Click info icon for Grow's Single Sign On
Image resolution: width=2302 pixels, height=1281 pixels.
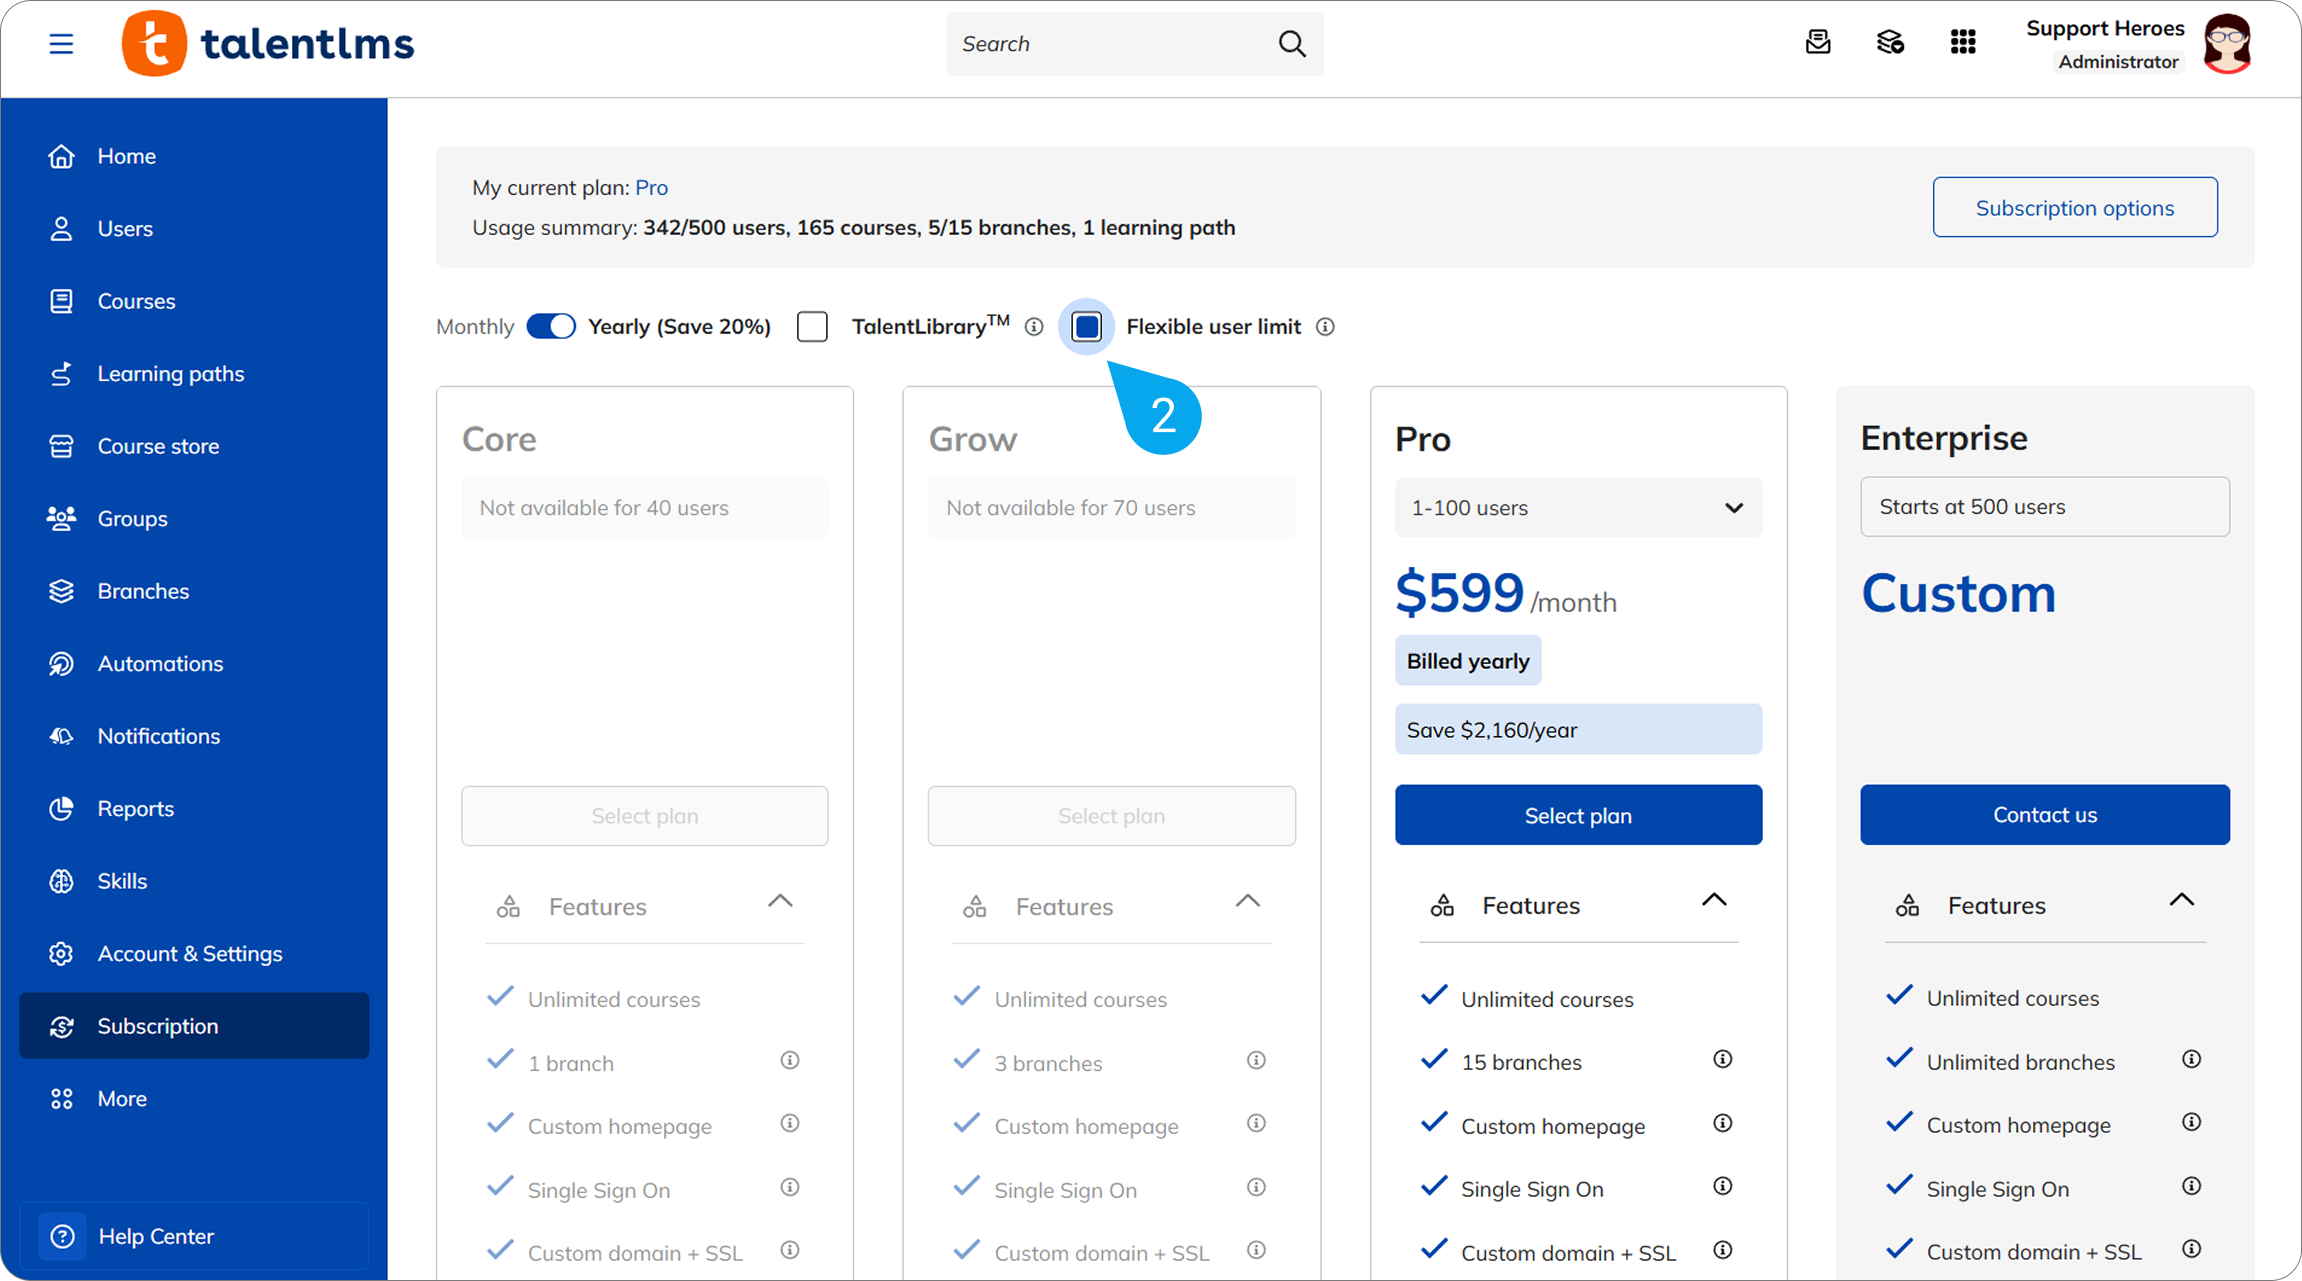[x=1256, y=1187]
